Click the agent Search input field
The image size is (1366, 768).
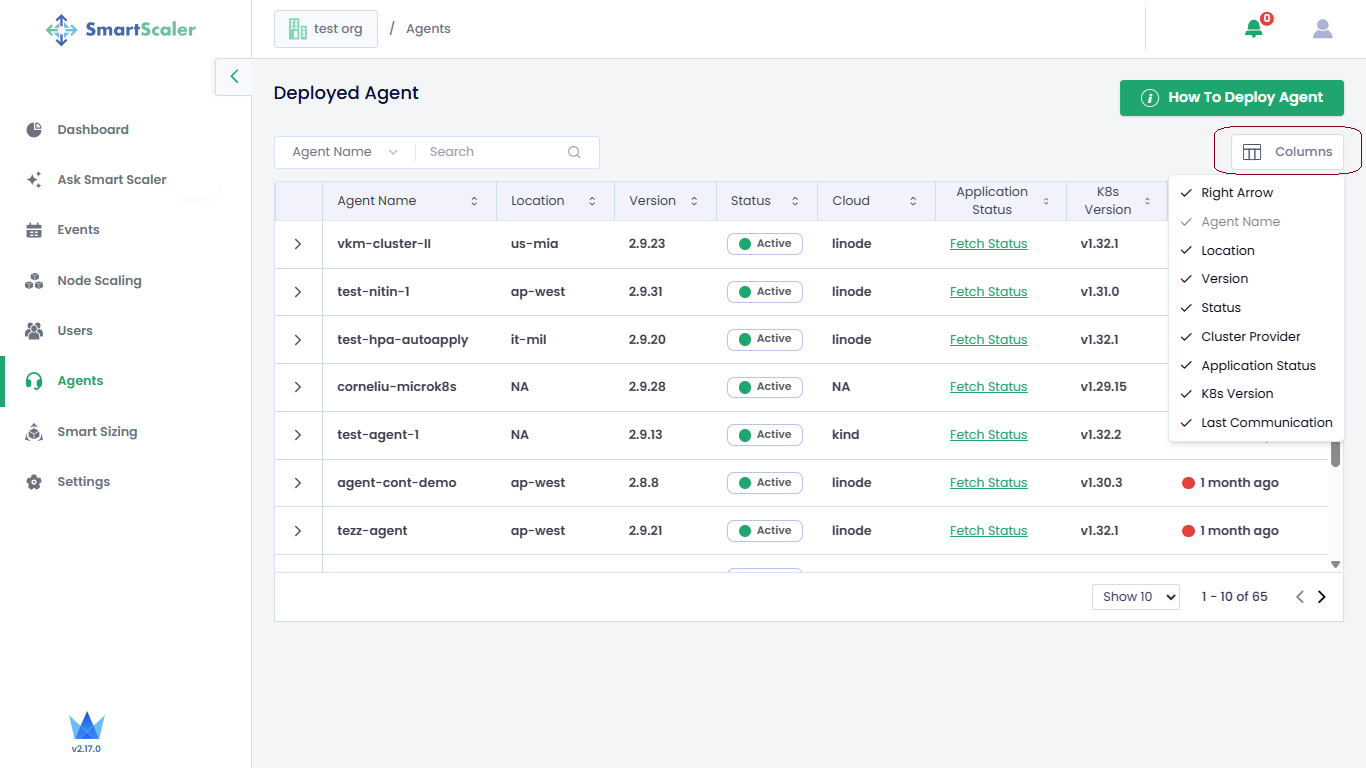pyautogui.click(x=490, y=152)
